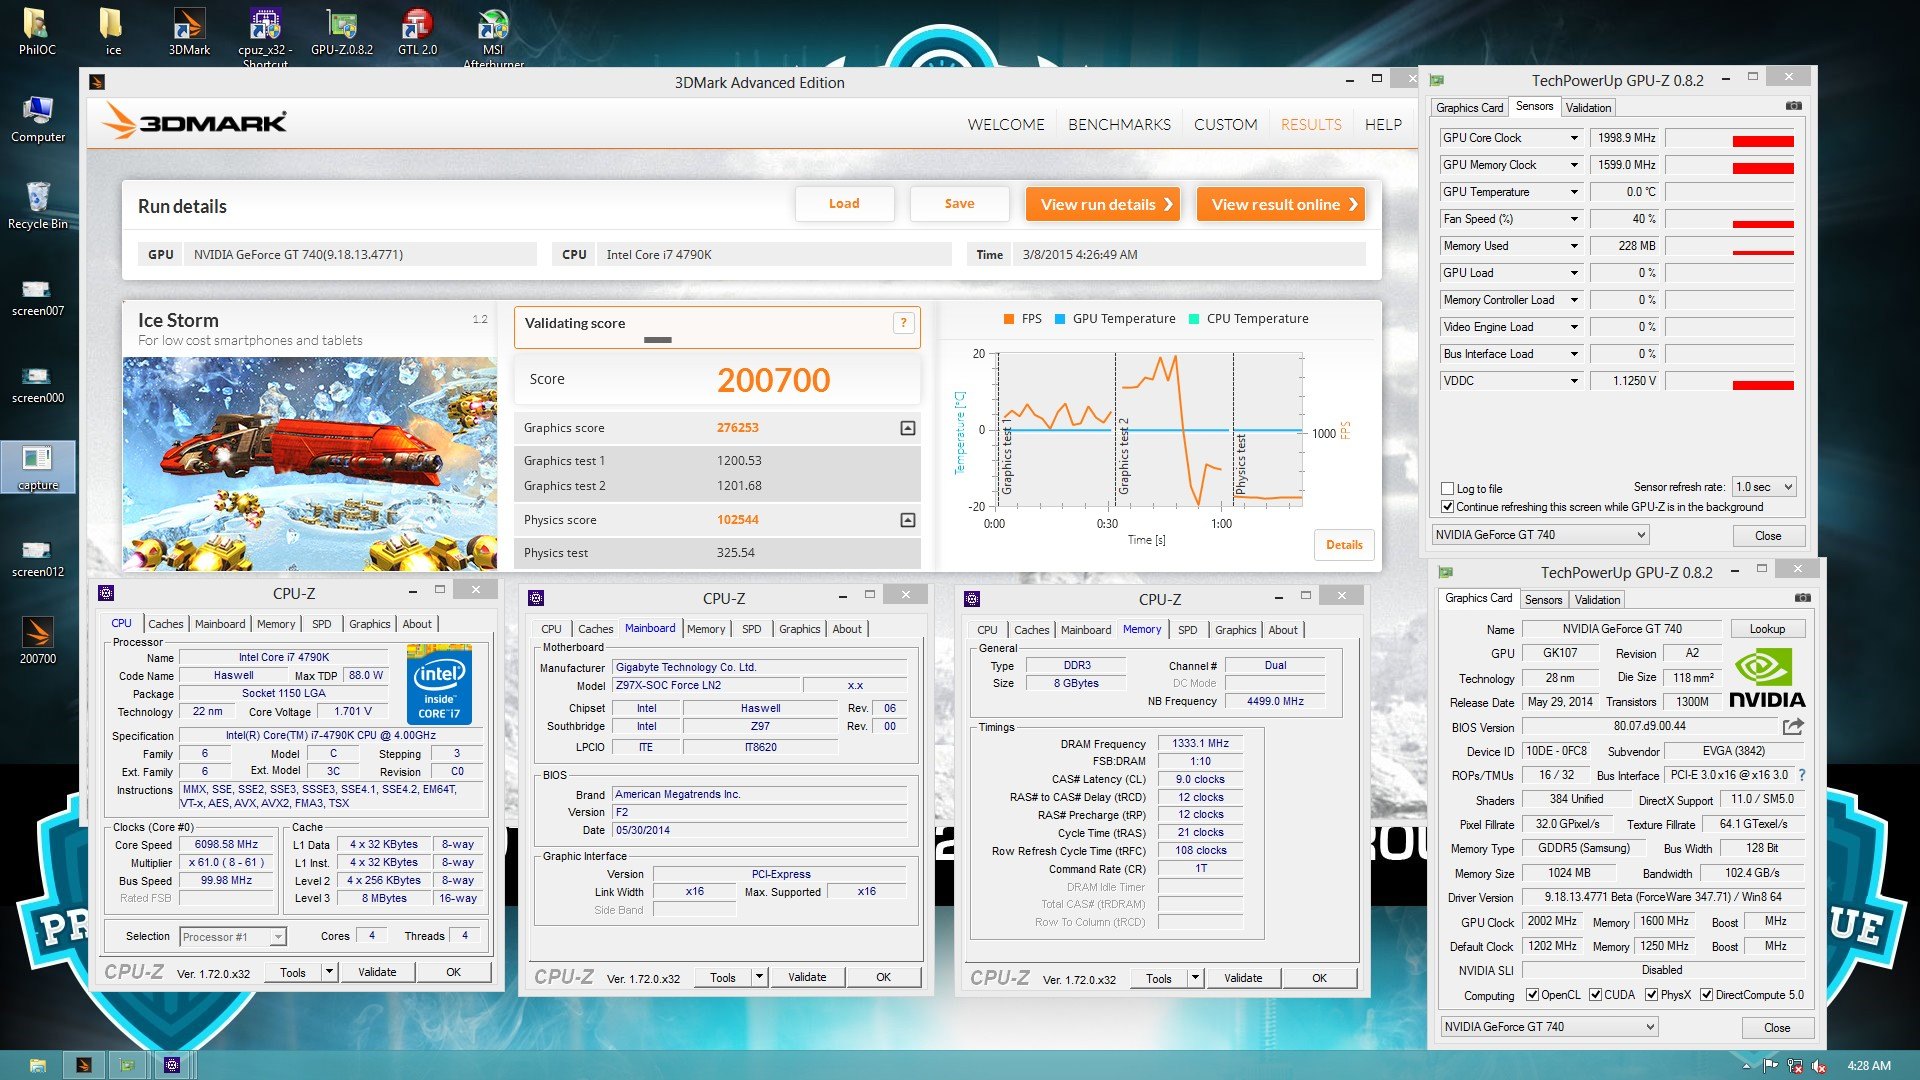Open Computer desktop icon
The width and height of the screenshot is (1920, 1080).
point(38,119)
